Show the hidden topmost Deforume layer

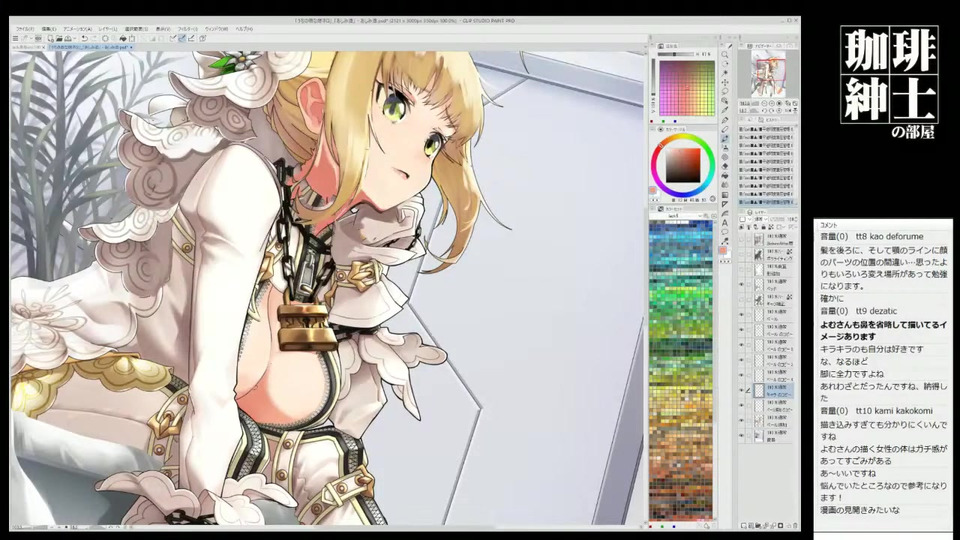[x=741, y=241]
